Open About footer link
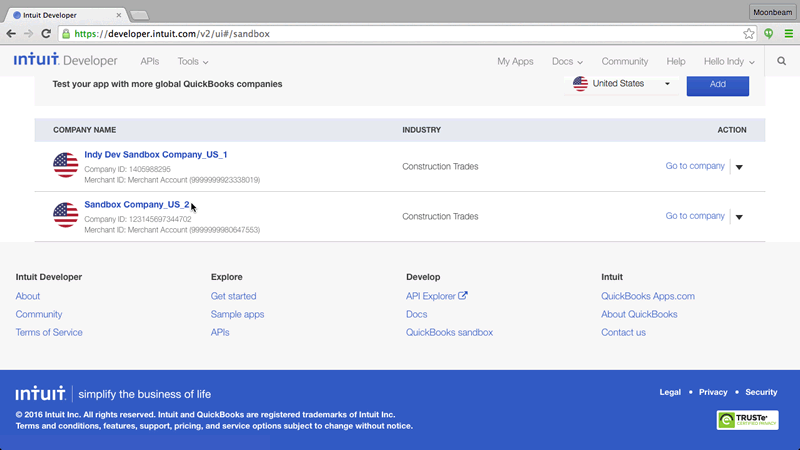Image resolution: width=800 pixels, height=450 pixels. 28,296
